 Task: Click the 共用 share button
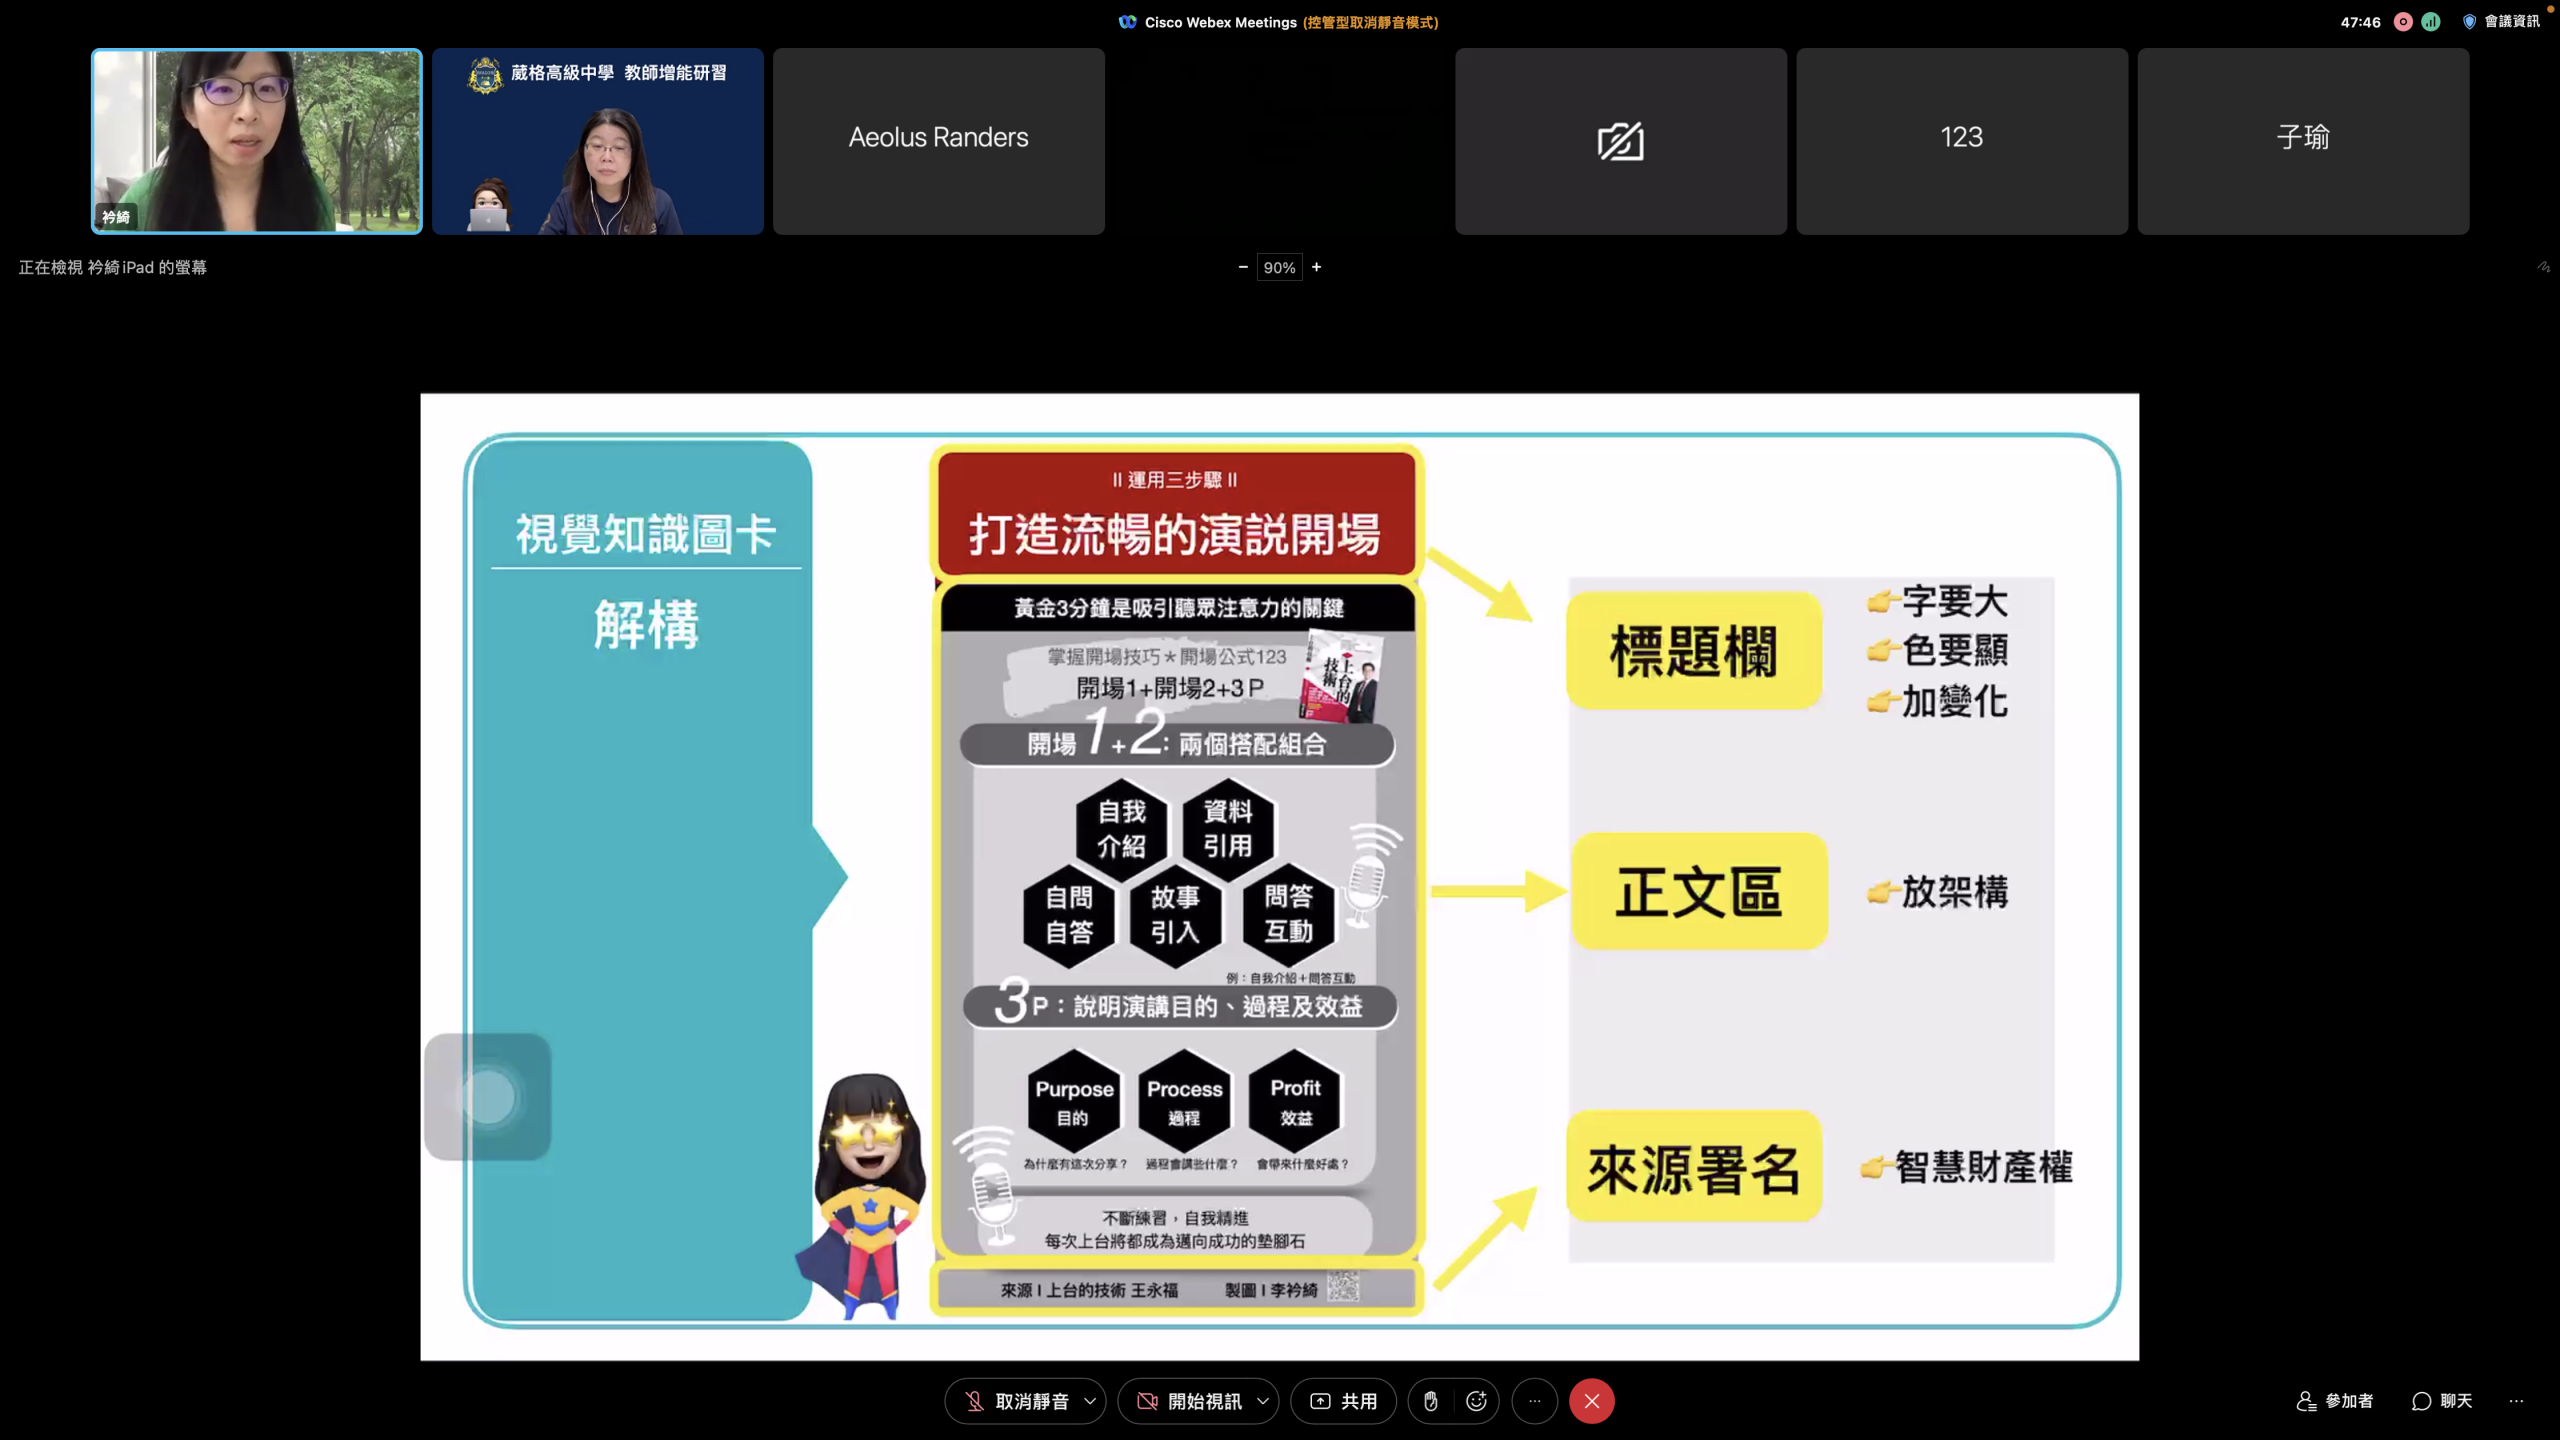(1343, 1401)
